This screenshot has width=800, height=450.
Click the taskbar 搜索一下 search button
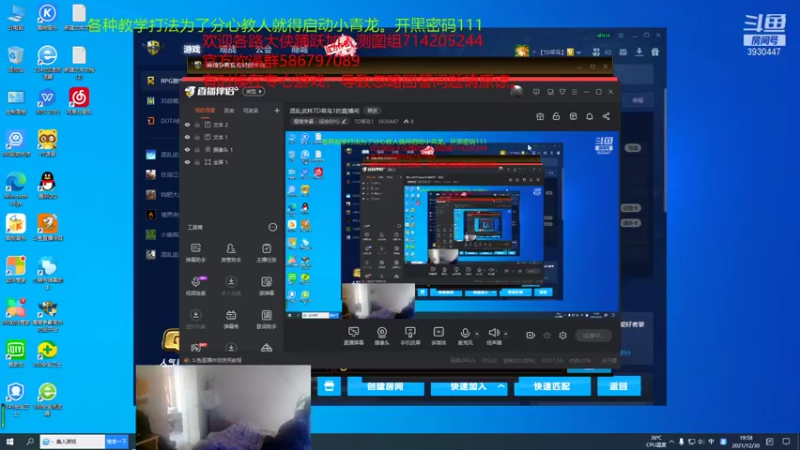coord(117,441)
